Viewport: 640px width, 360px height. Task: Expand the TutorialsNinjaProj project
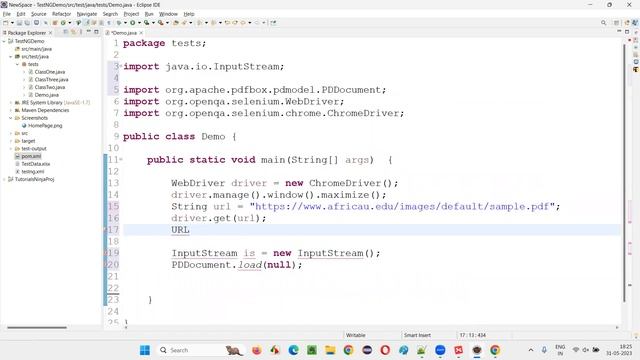click(4, 179)
